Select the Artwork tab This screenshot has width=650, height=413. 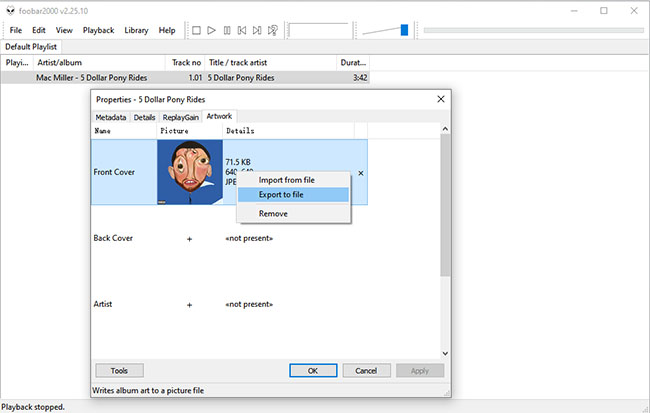219,116
